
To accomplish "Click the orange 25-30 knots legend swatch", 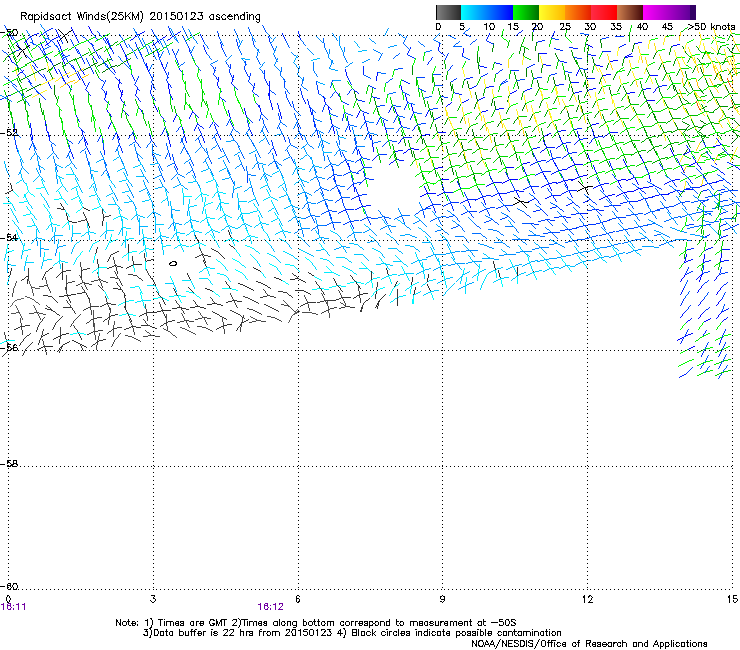I will pyautogui.click(x=578, y=12).
